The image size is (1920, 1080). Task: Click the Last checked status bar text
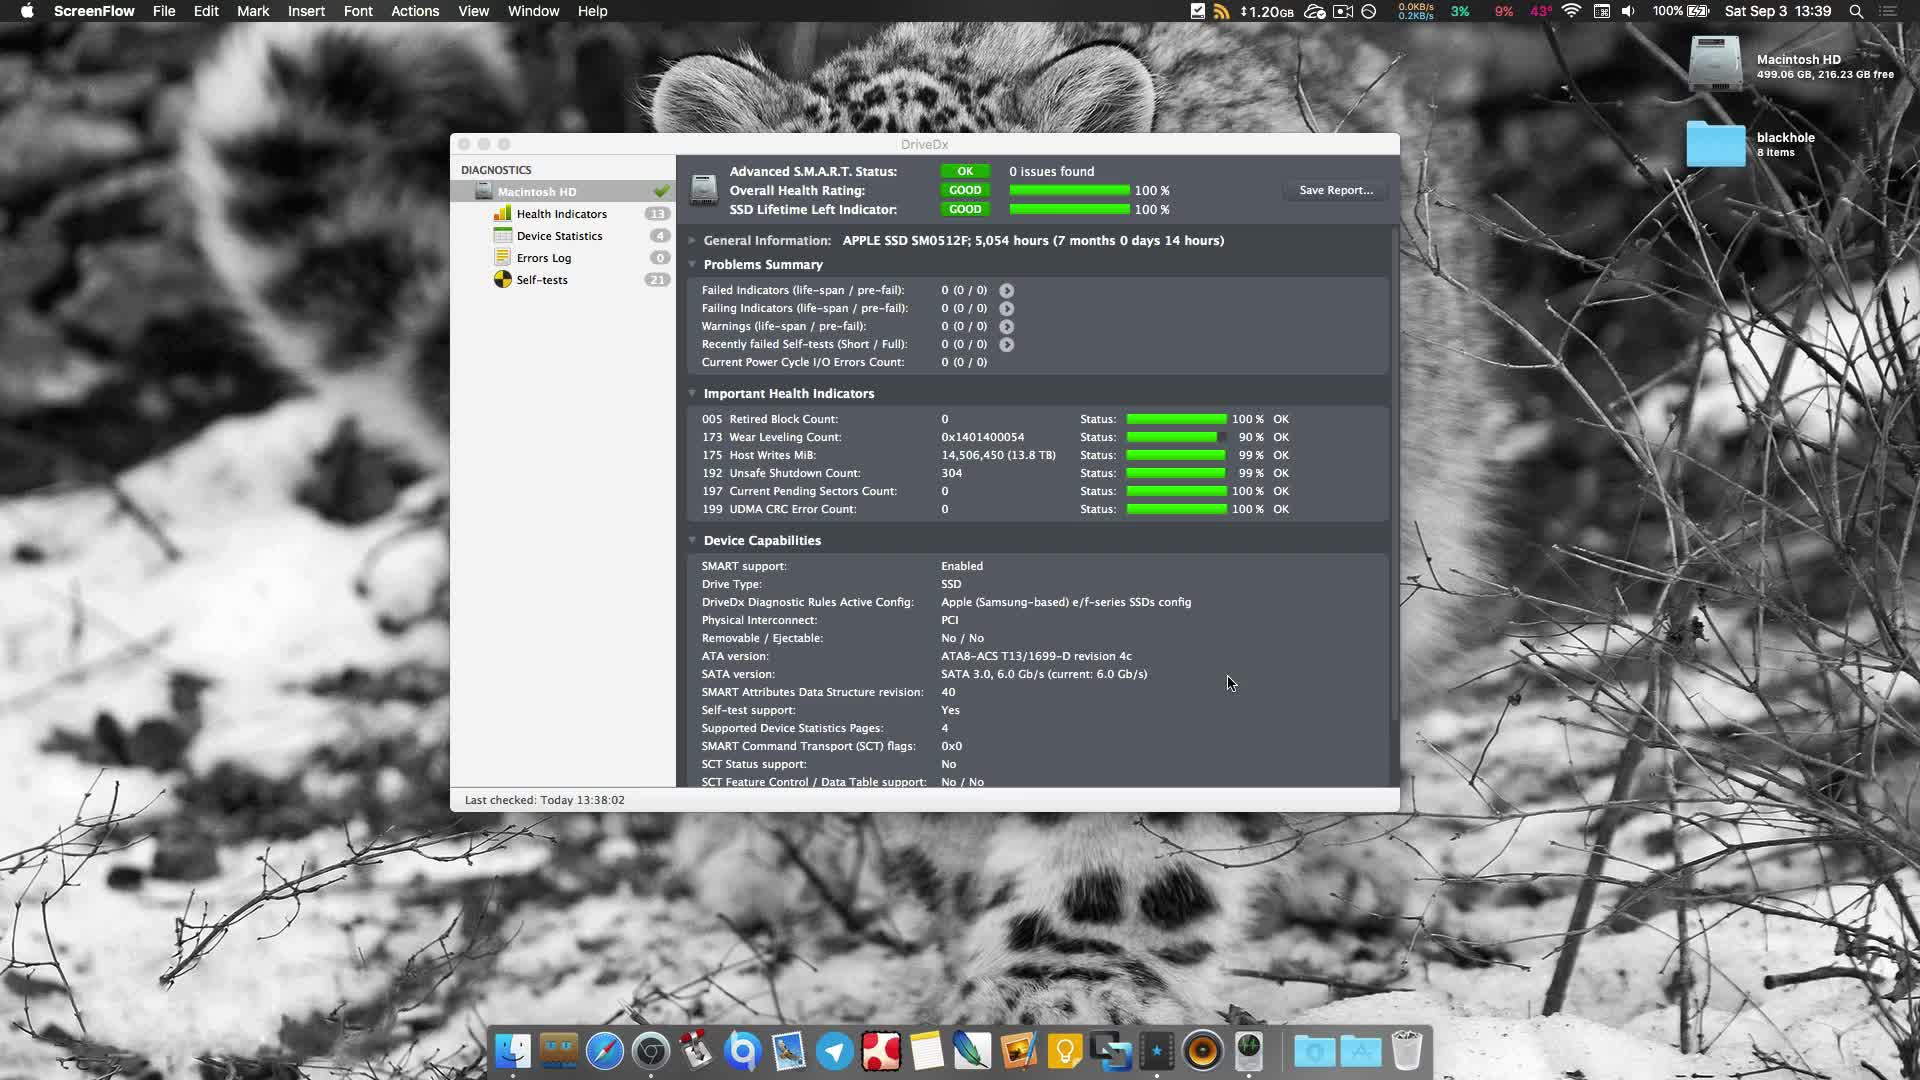544,800
